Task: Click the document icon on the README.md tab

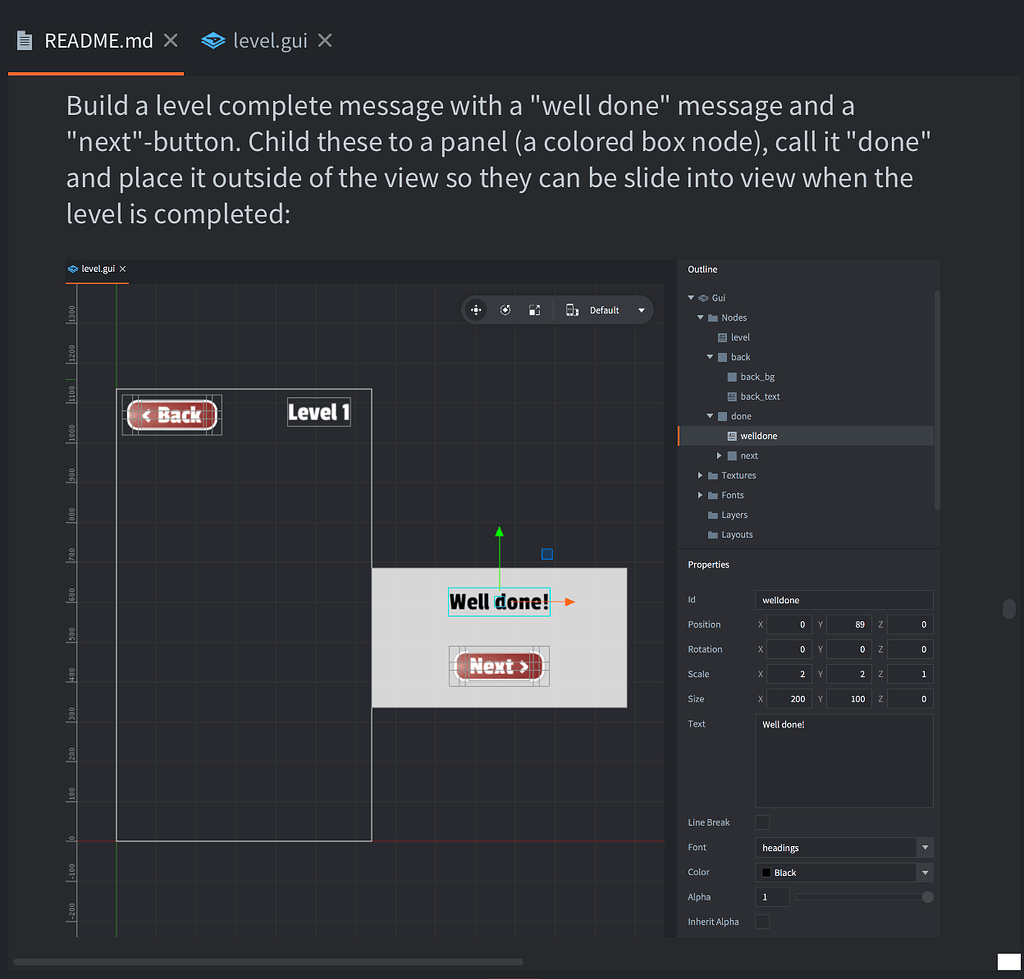Action: tap(24, 40)
